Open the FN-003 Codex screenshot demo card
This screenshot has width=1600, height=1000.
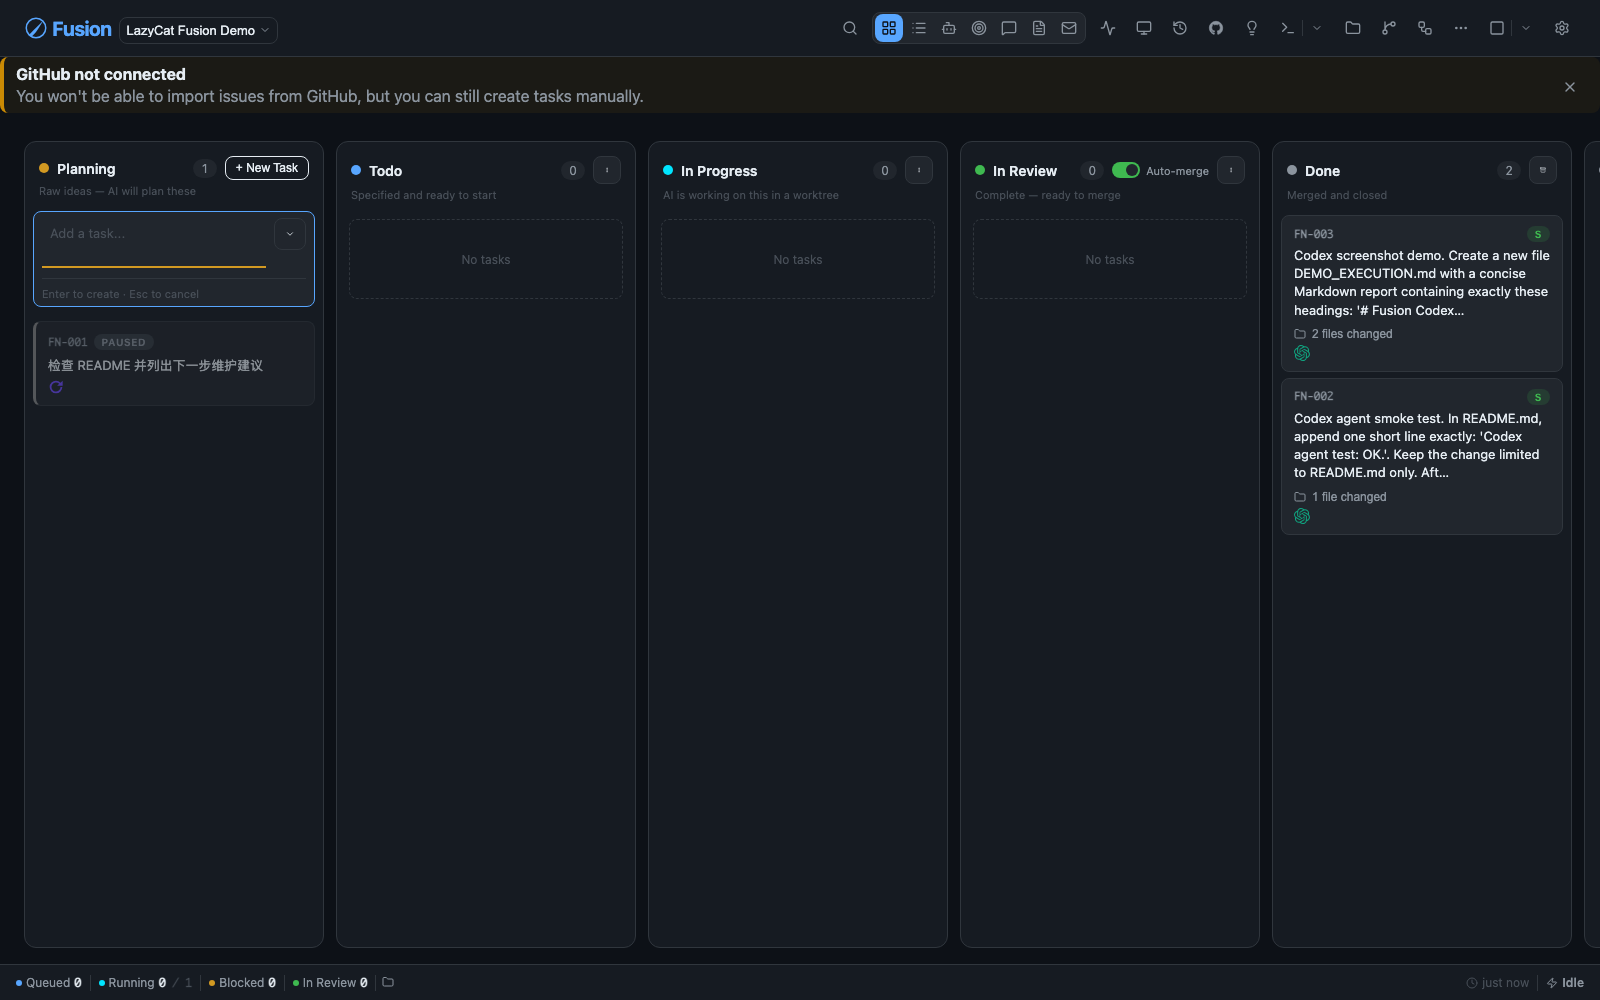(1422, 293)
